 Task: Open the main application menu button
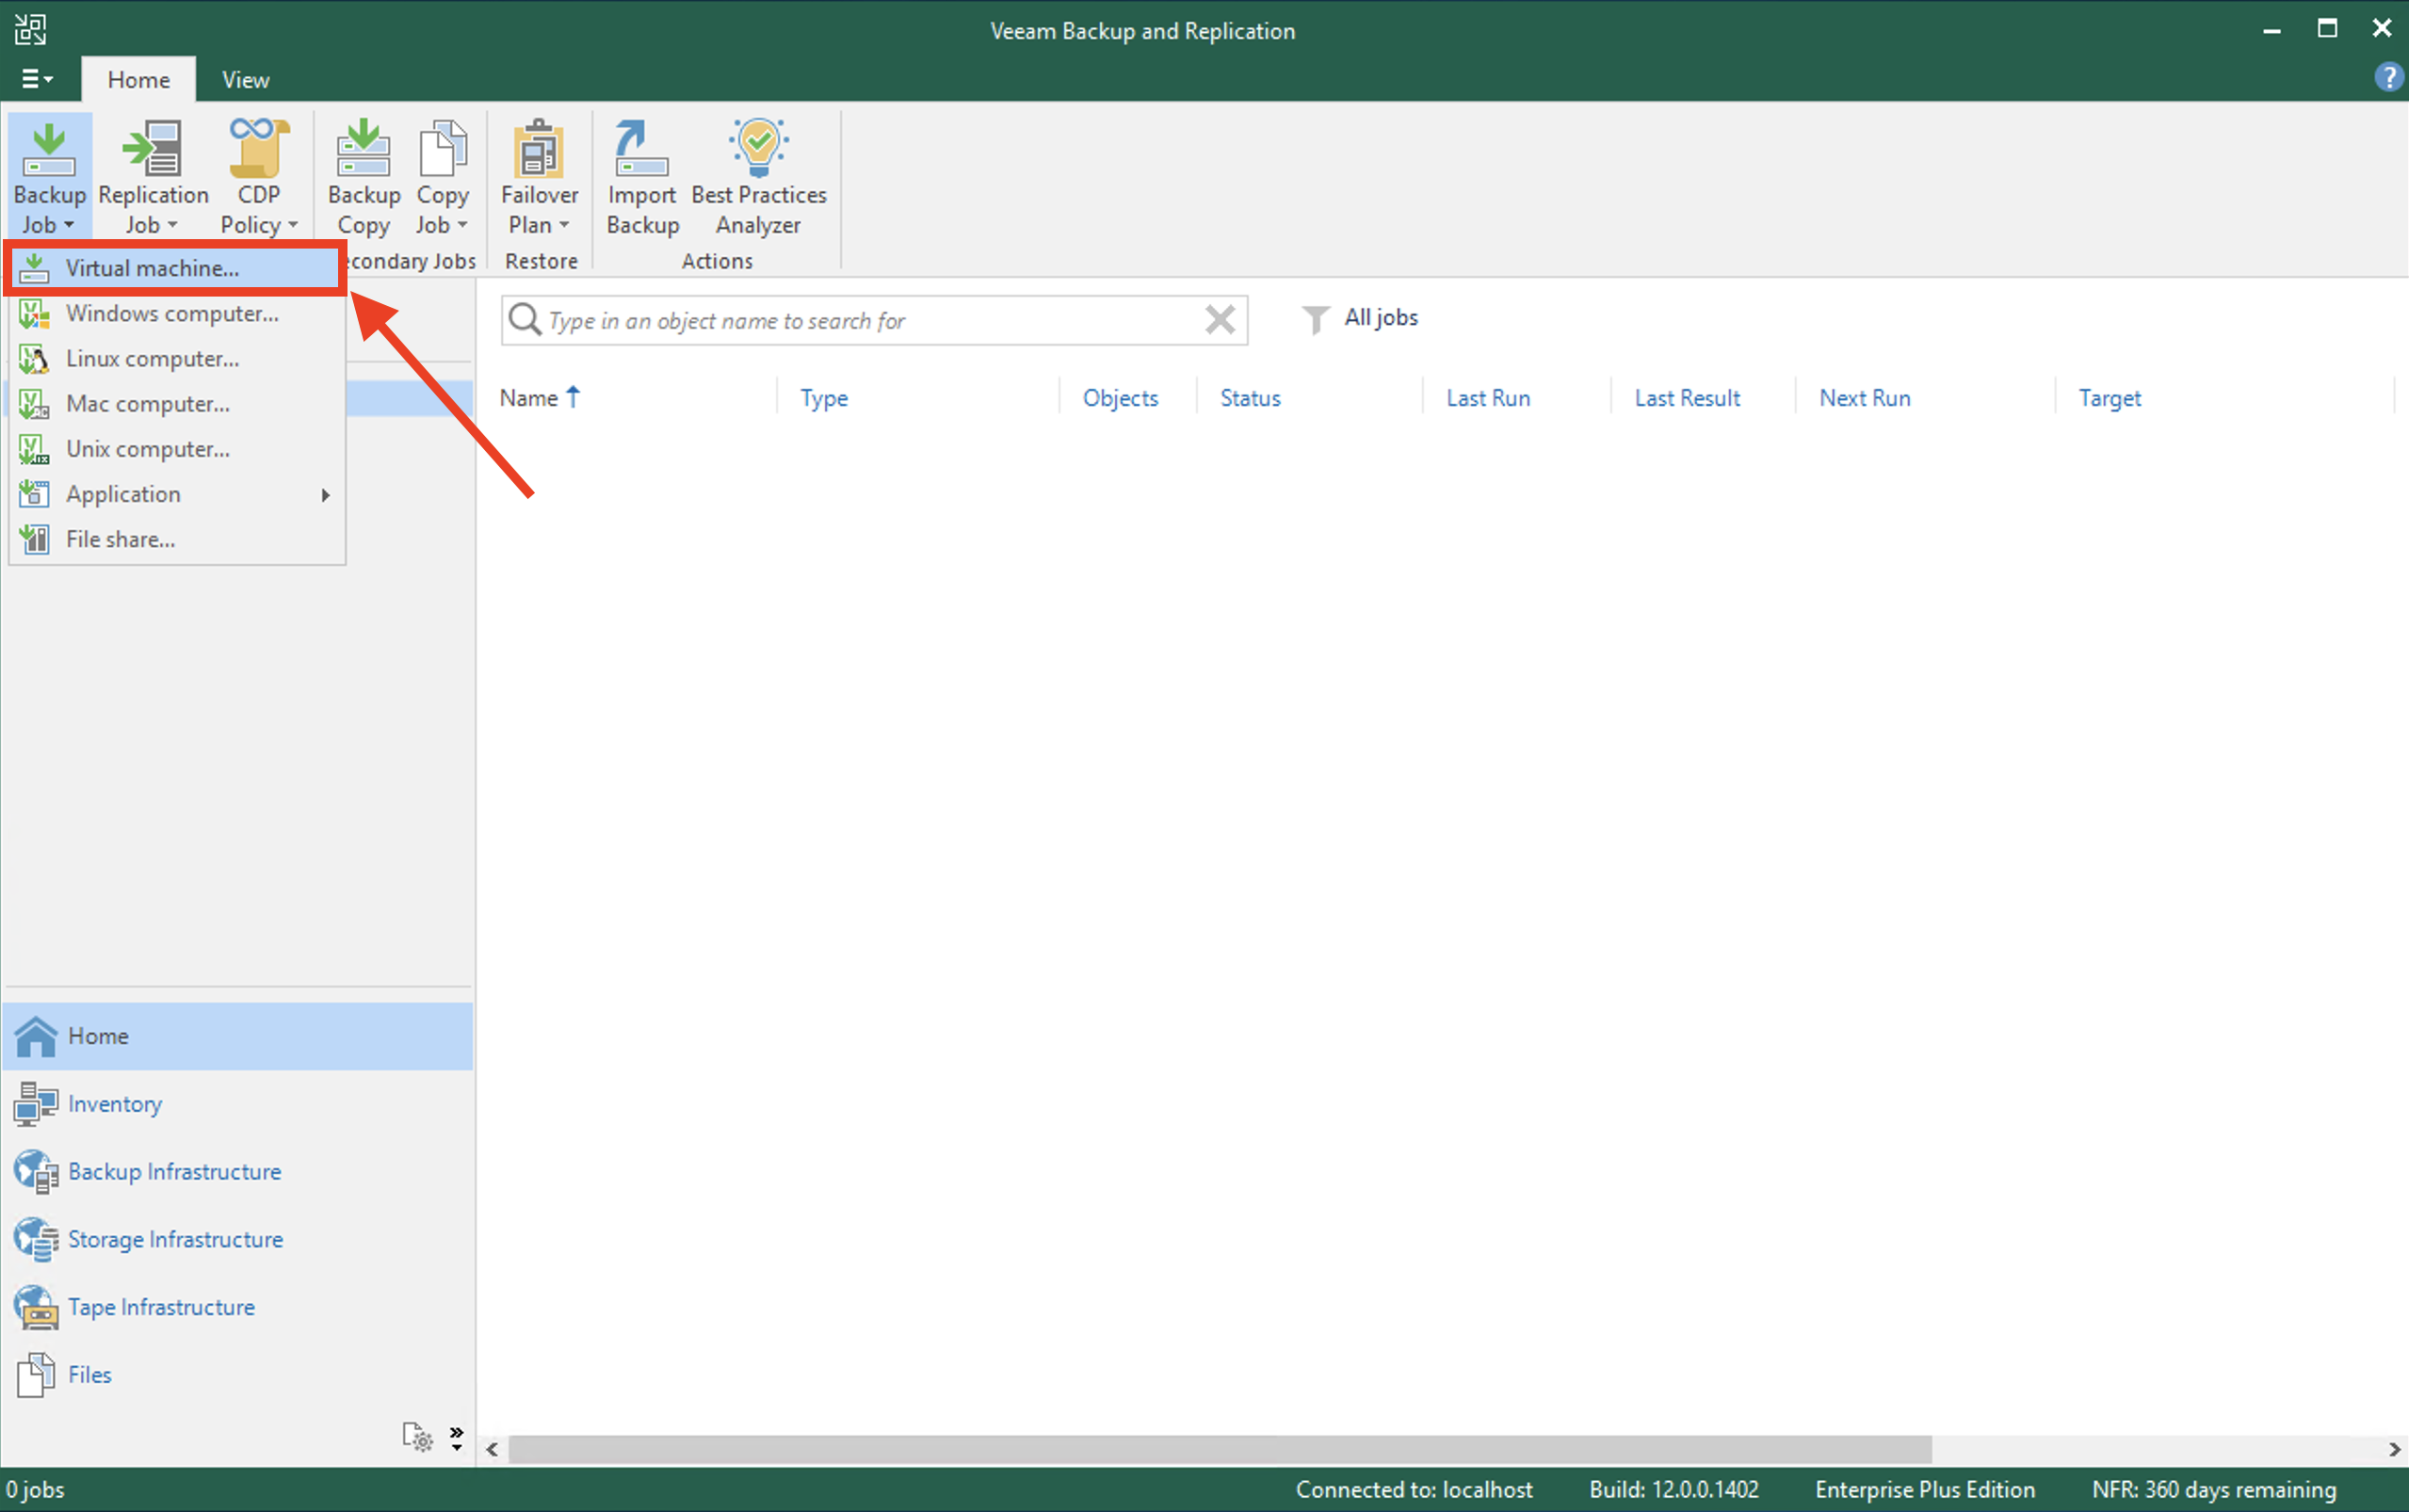tap(37, 78)
